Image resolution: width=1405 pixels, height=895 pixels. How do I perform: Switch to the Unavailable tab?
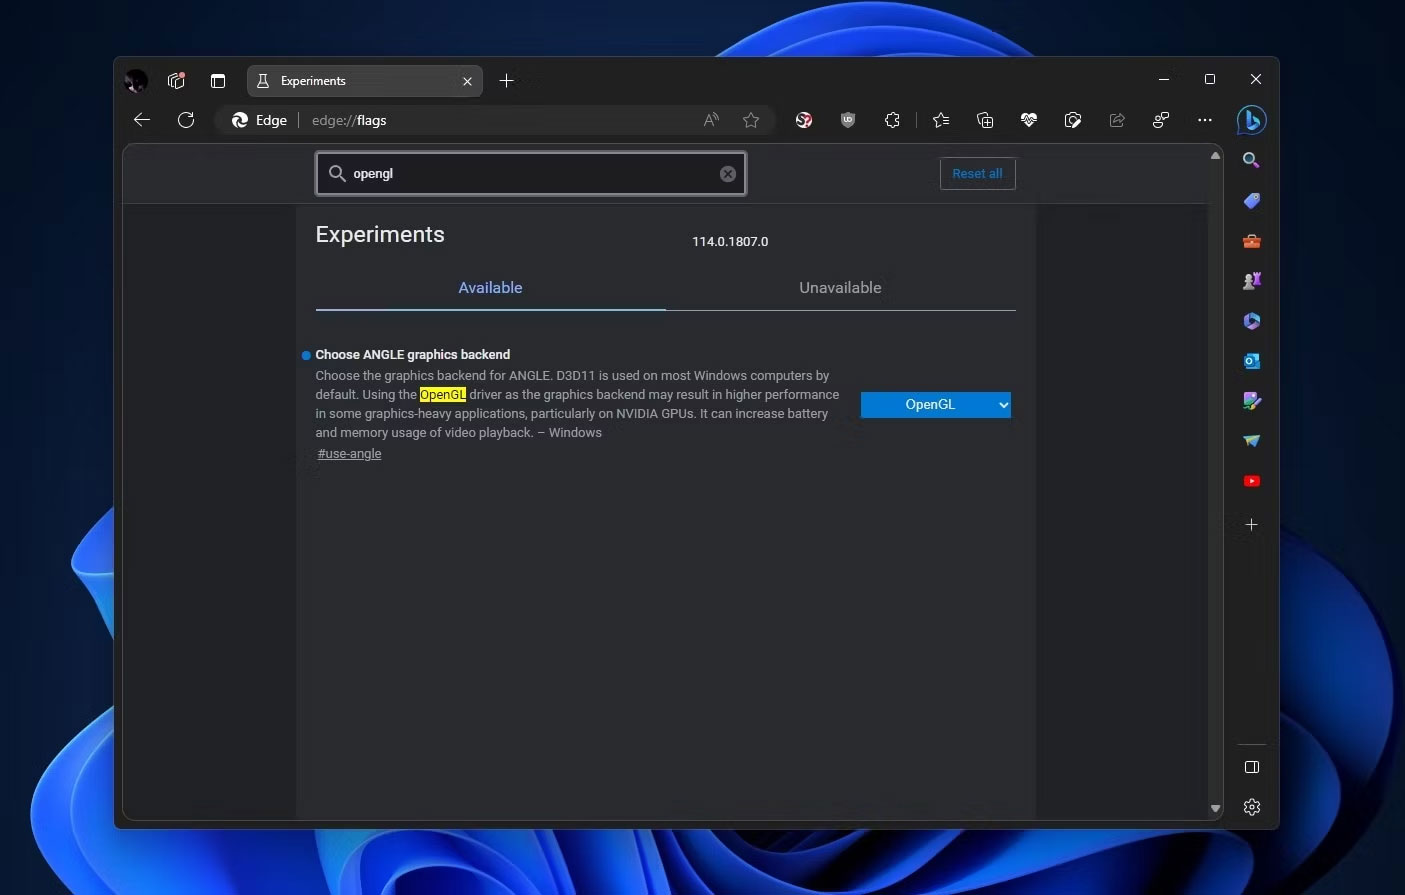click(x=840, y=288)
